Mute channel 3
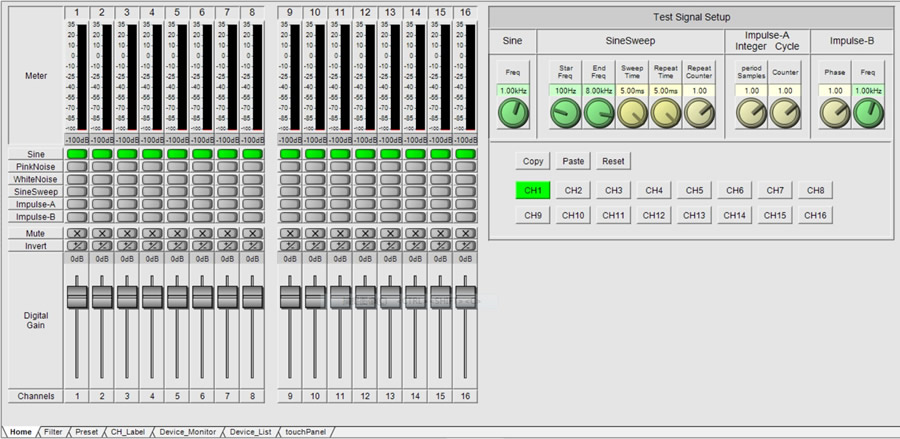Image resolution: width=900 pixels, height=439 pixels. (127, 234)
